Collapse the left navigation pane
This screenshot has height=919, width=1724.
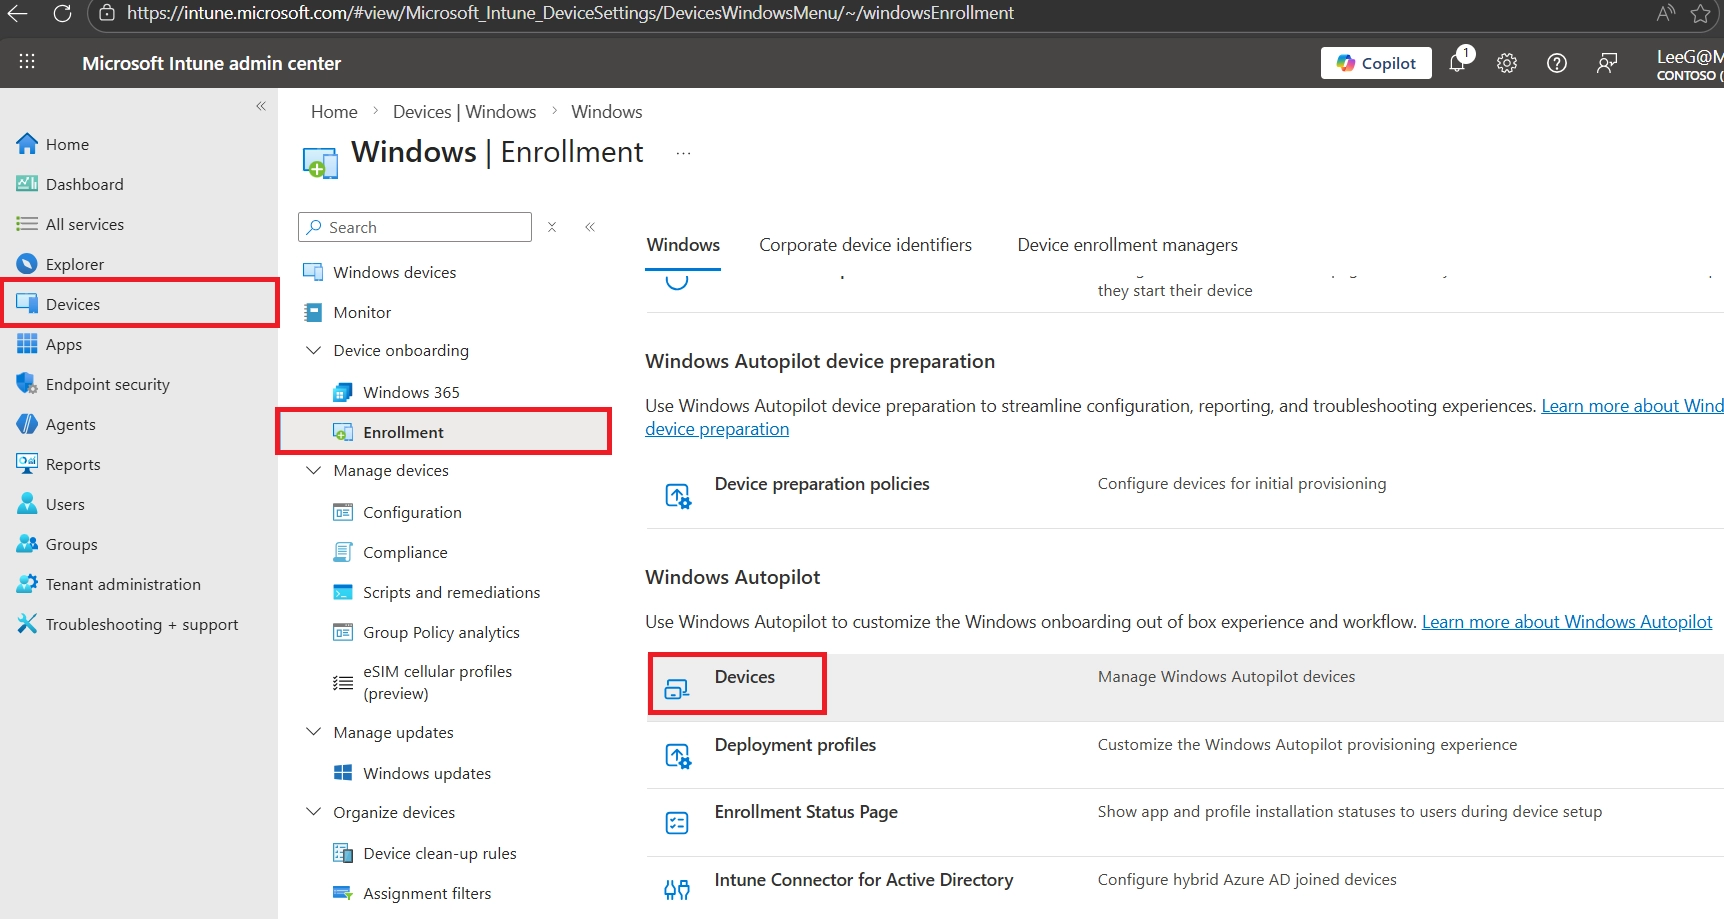tap(261, 106)
